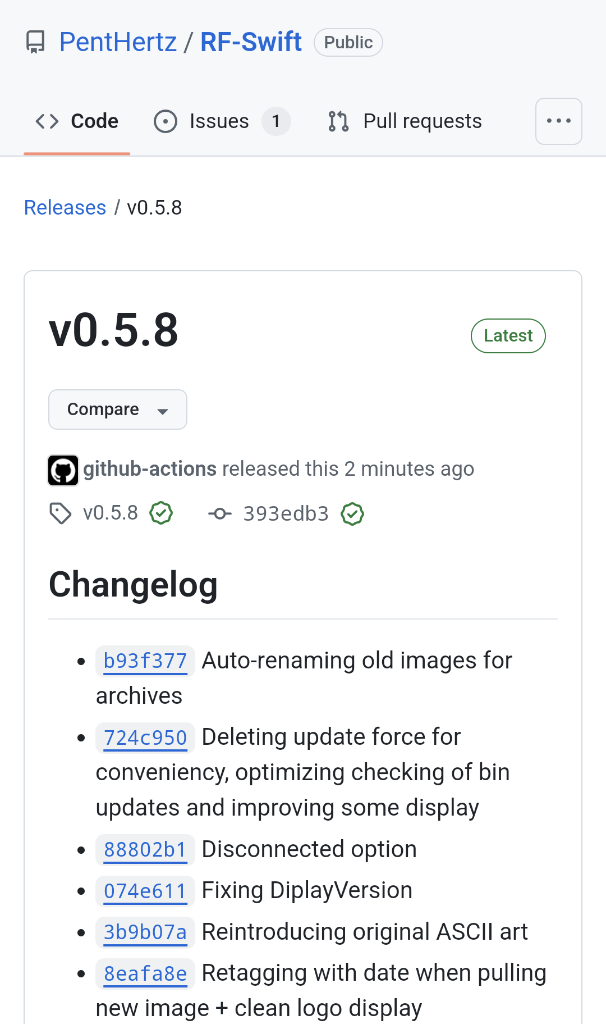Open the PentHertz owner link
Image resolution: width=606 pixels, height=1024 pixels.
pyautogui.click(x=118, y=42)
